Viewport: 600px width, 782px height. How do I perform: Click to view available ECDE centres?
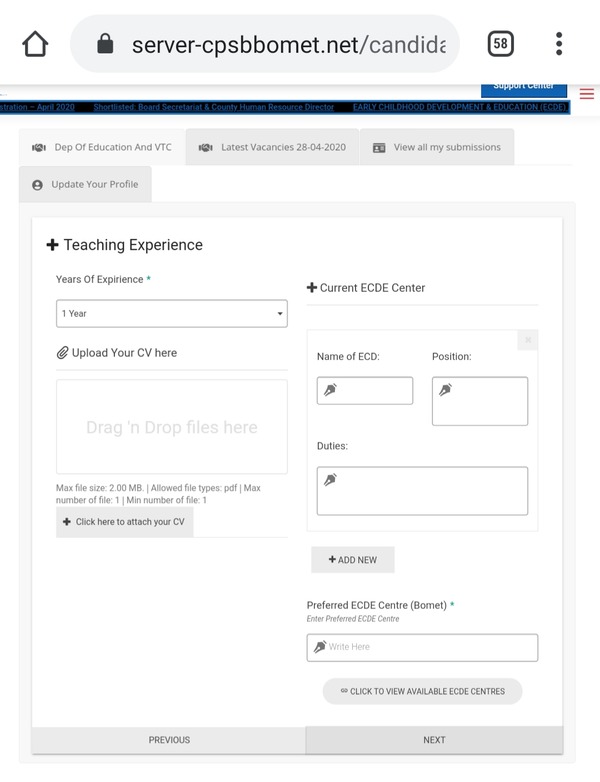click(422, 691)
